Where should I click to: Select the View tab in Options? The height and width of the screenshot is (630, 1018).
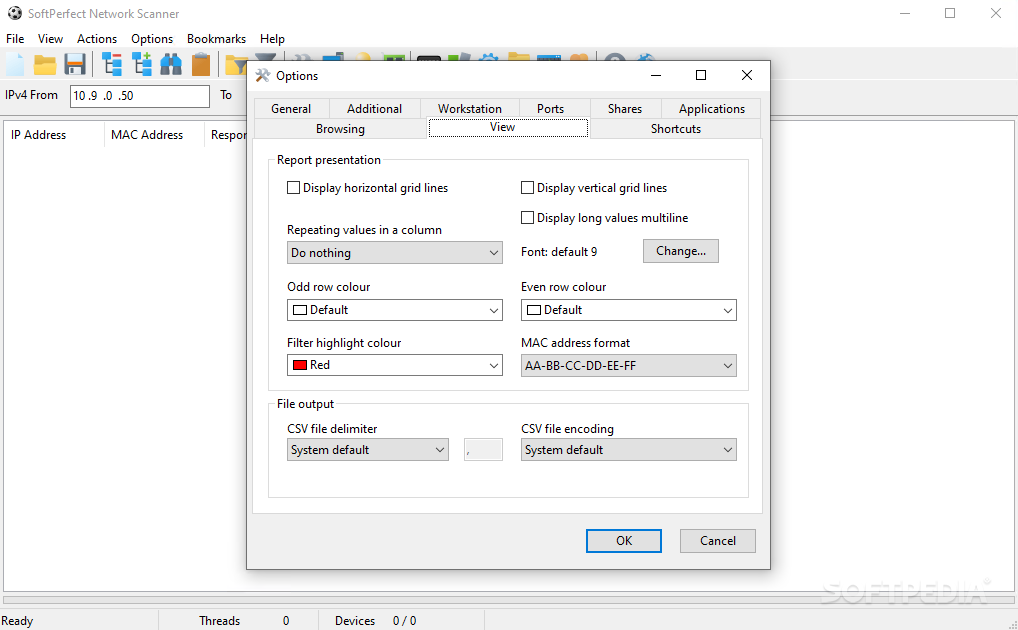(508, 127)
